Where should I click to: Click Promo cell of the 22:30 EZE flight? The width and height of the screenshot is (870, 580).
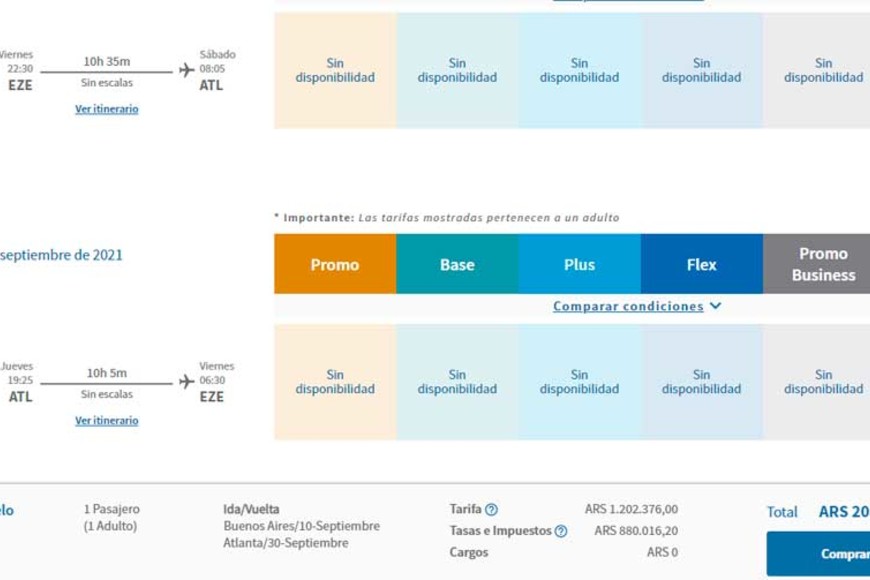tap(335, 70)
